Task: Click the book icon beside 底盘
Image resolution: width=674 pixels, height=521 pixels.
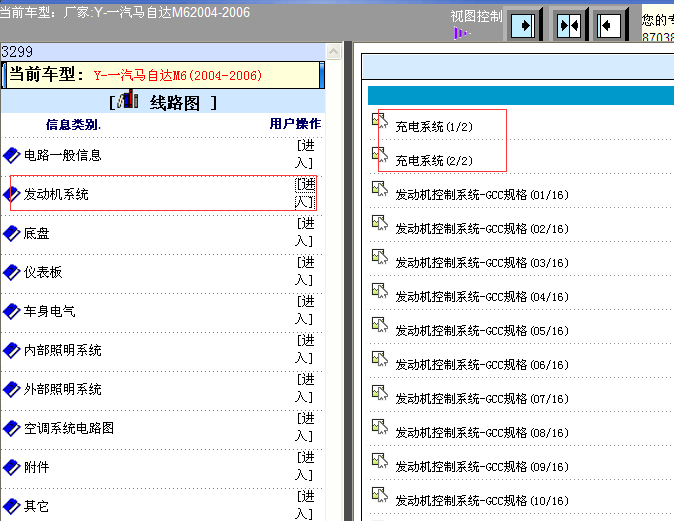Action: (12, 233)
